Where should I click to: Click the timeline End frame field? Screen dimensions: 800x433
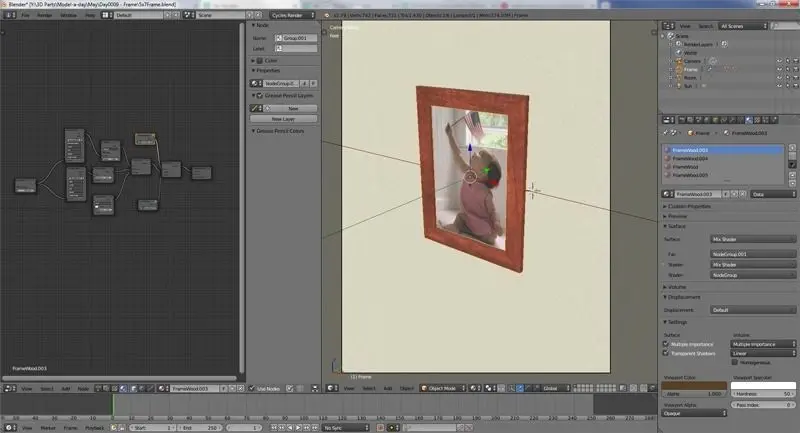[199, 427]
